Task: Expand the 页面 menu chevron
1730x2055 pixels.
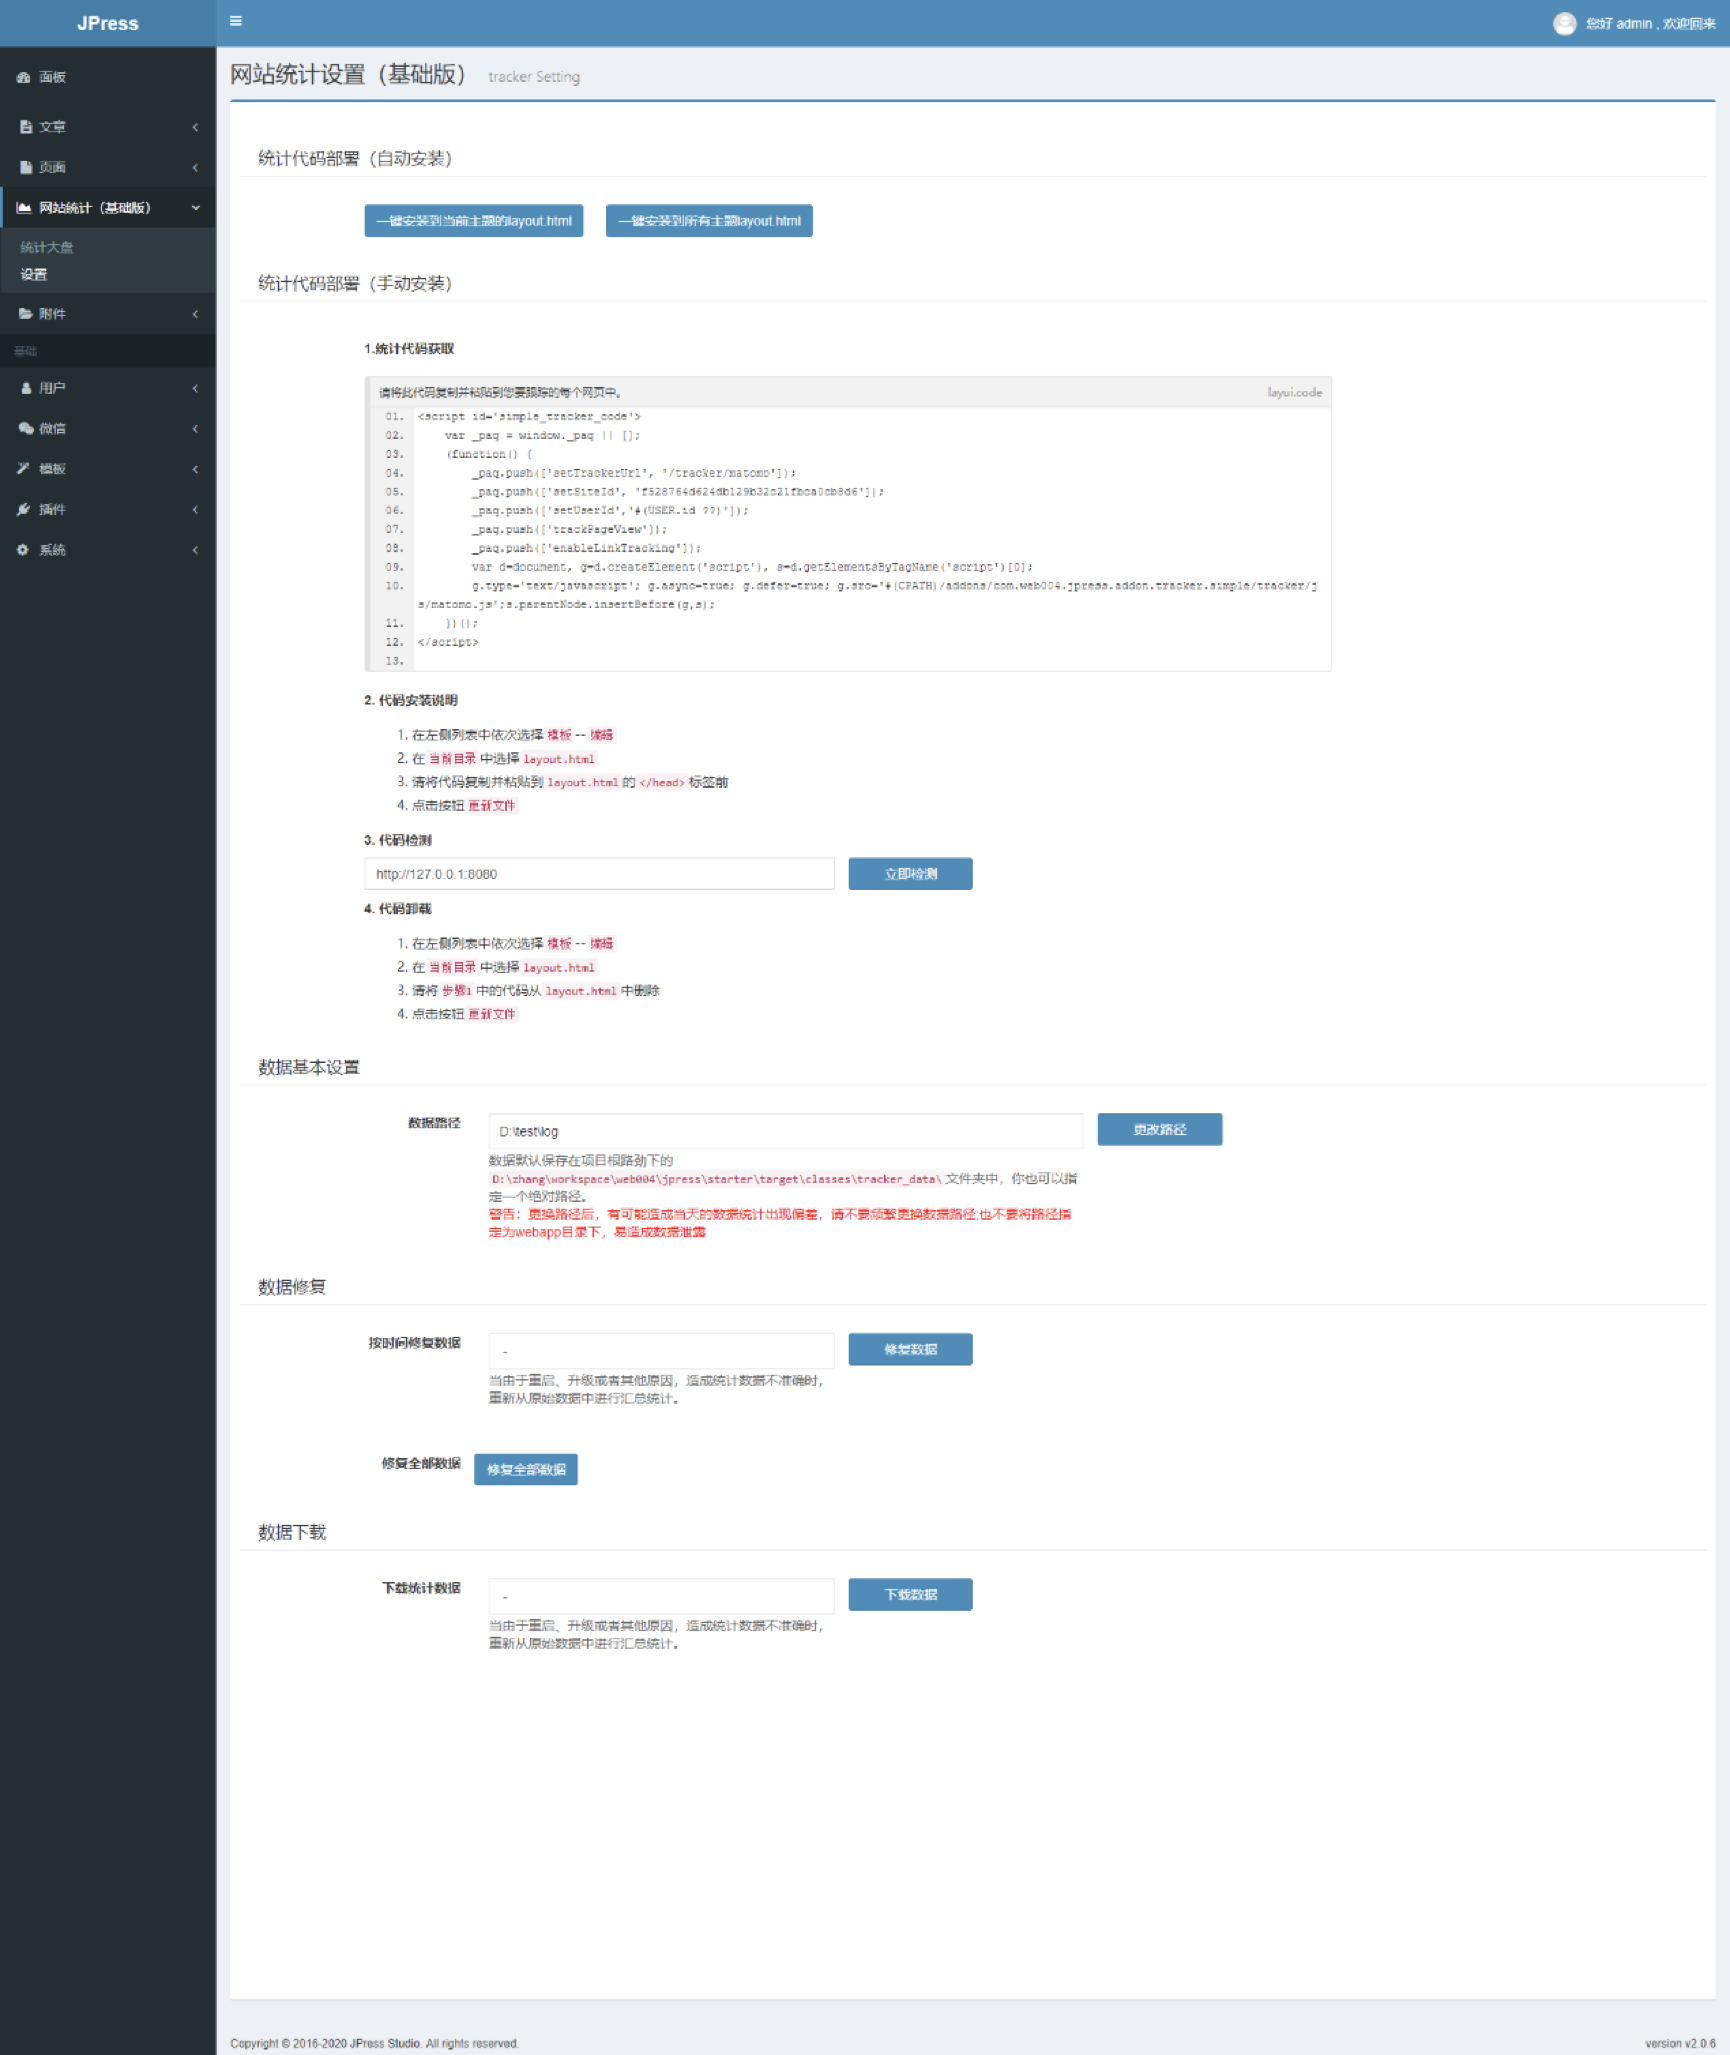Action: [x=195, y=167]
